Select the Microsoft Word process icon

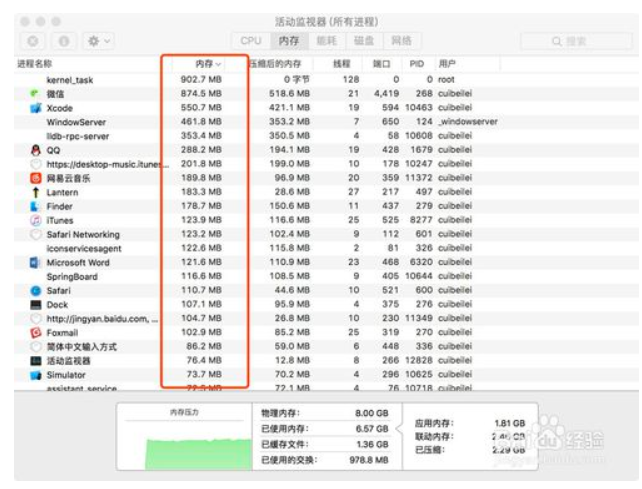click(x=35, y=263)
